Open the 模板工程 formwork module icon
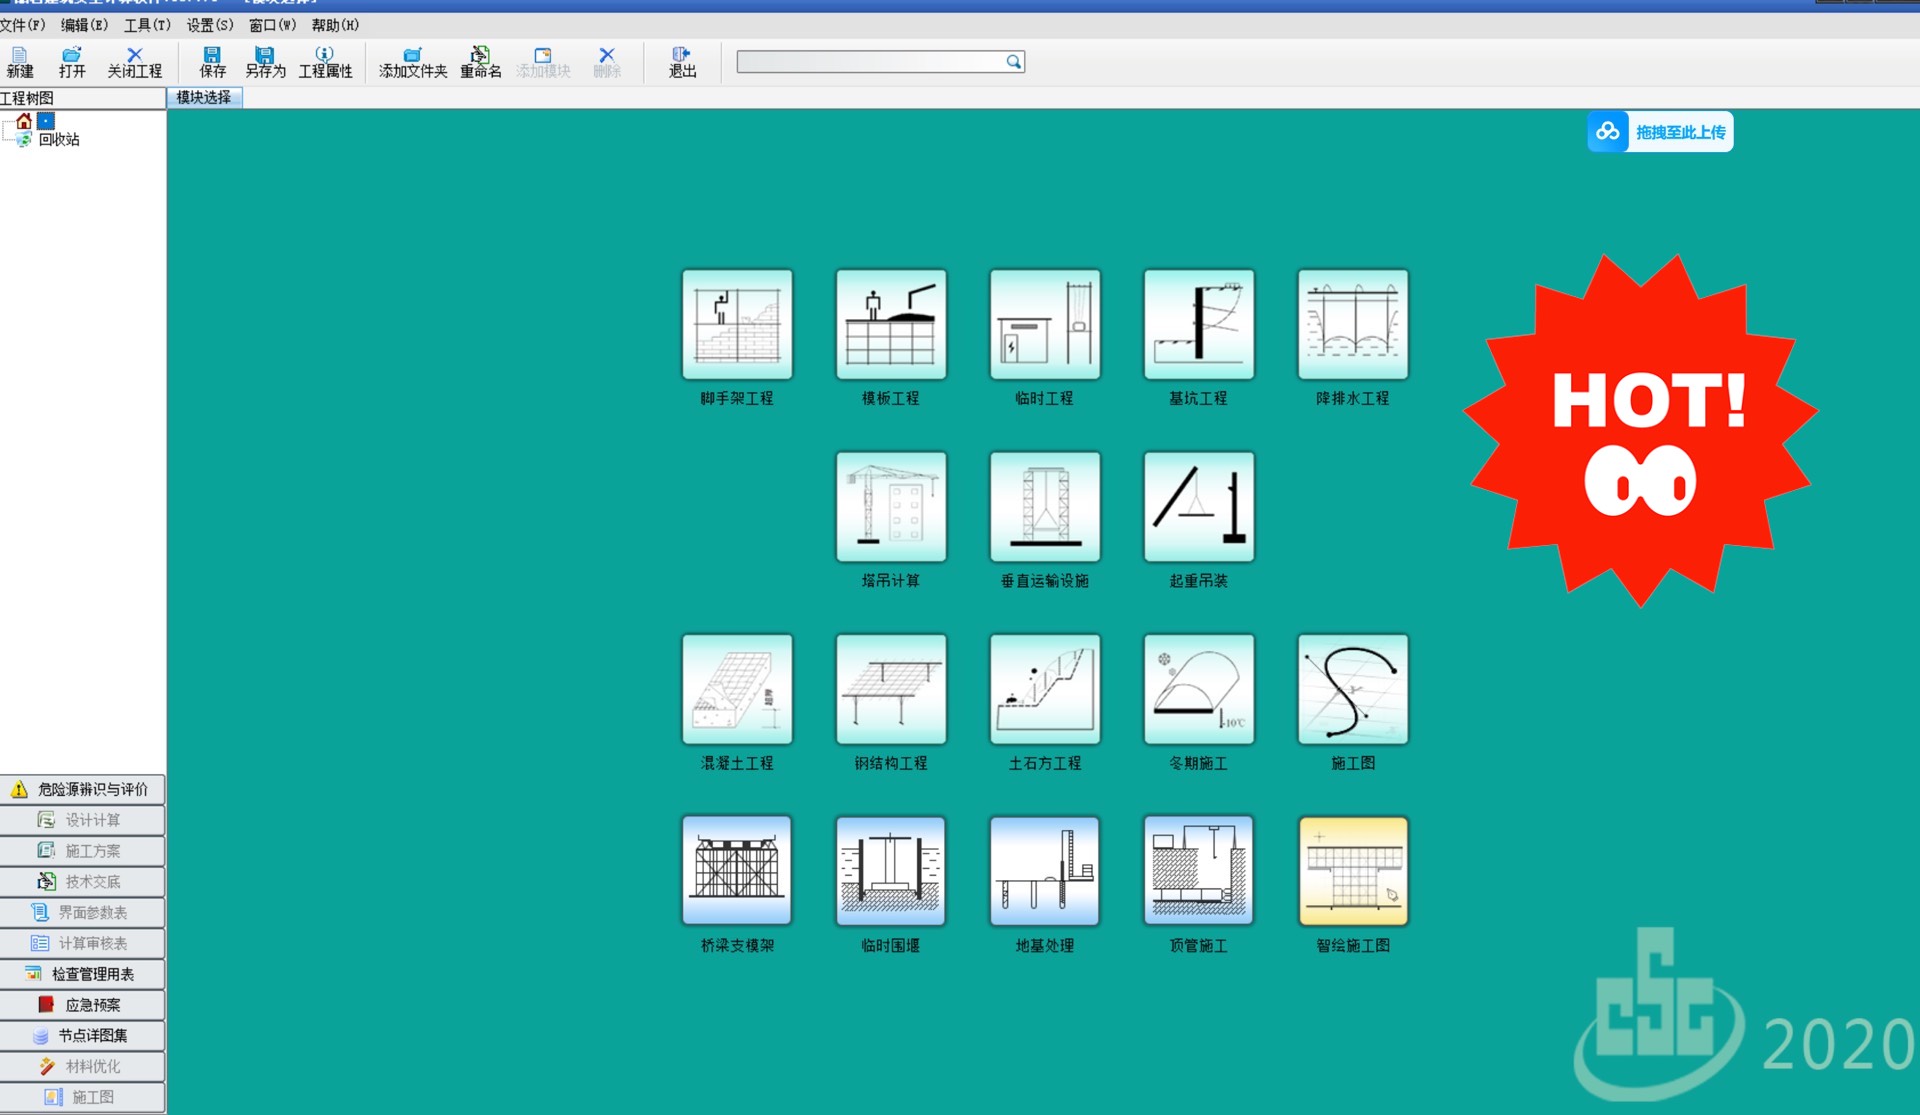The height and width of the screenshot is (1115, 1920). (890, 325)
